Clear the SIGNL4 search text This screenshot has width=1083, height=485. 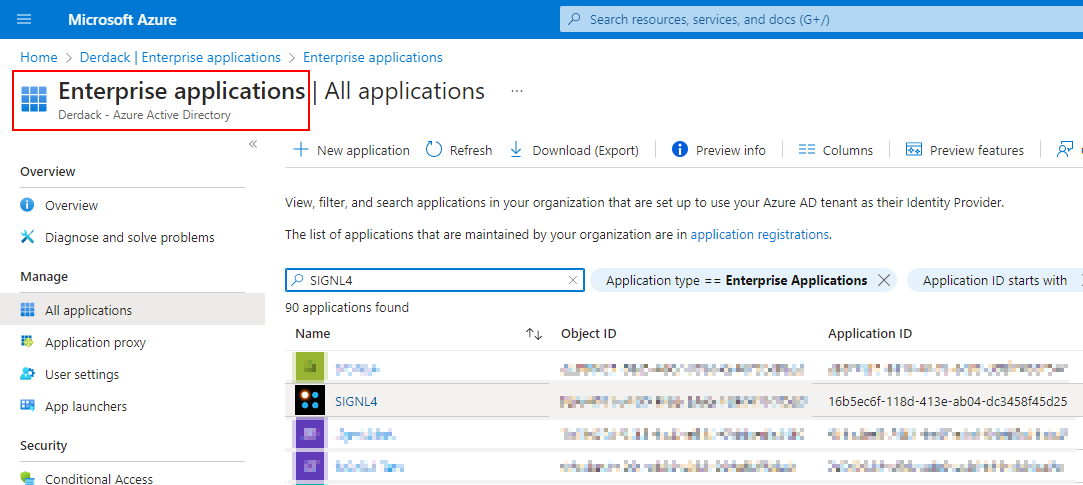click(573, 281)
